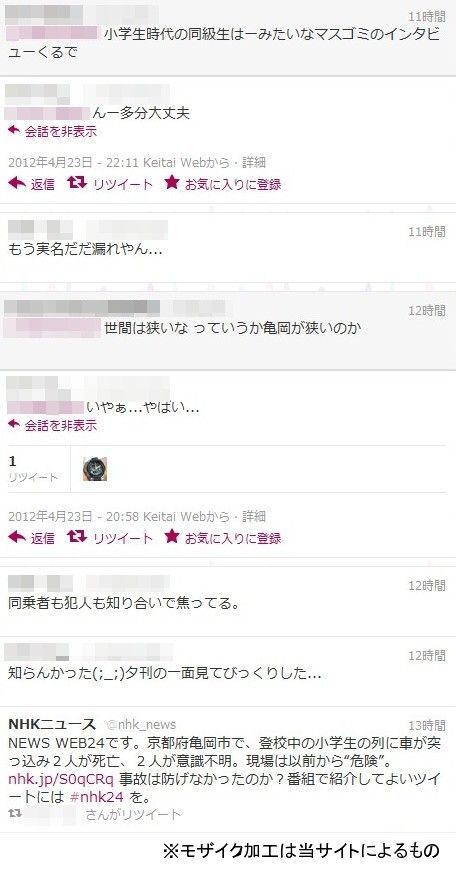Click favorite star icon under 22:11 tweet
The image size is (456, 872).
pos(171,182)
